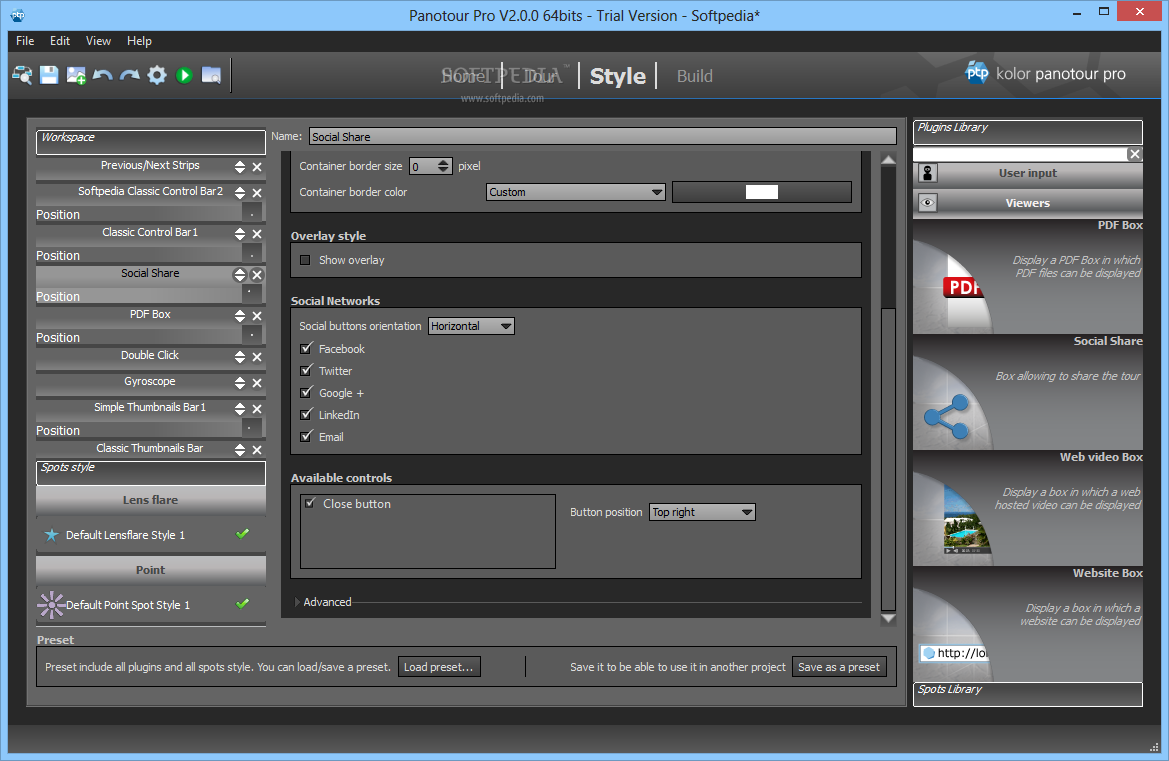Click reorder arrows for Social Share
Viewport: 1169px width, 761px height.
240,275
